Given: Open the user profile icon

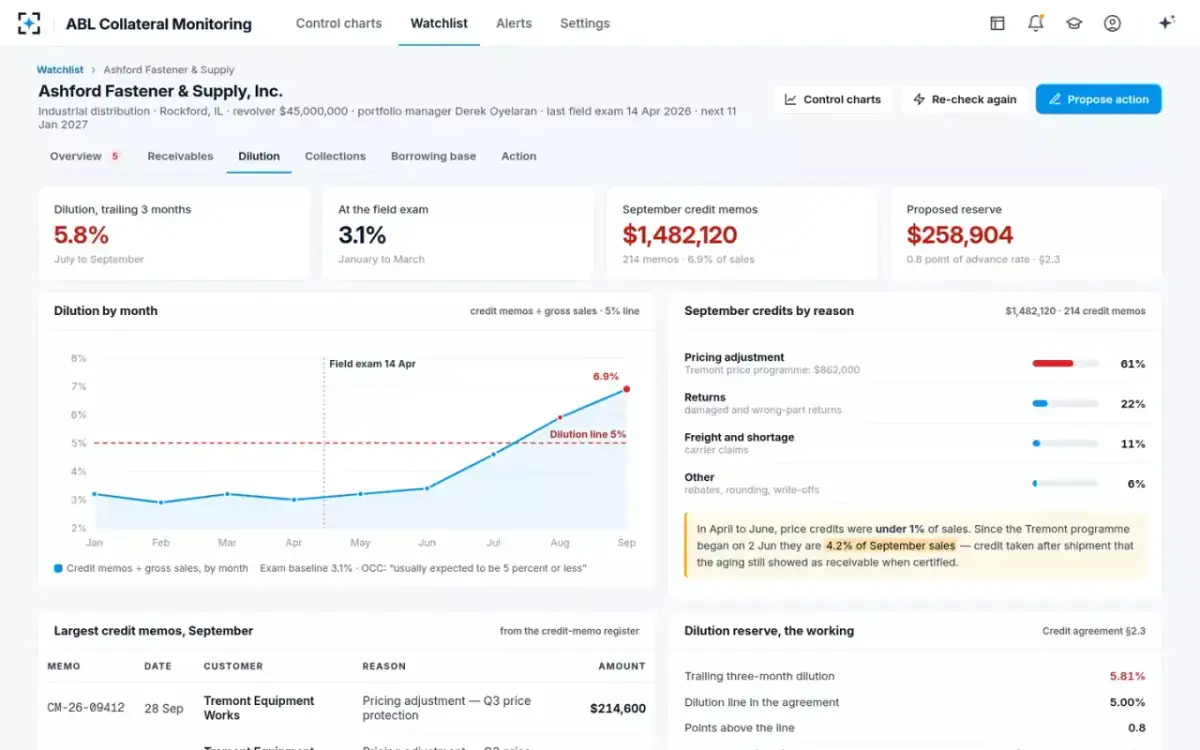Looking at the screenshot, I should 1112,23.
